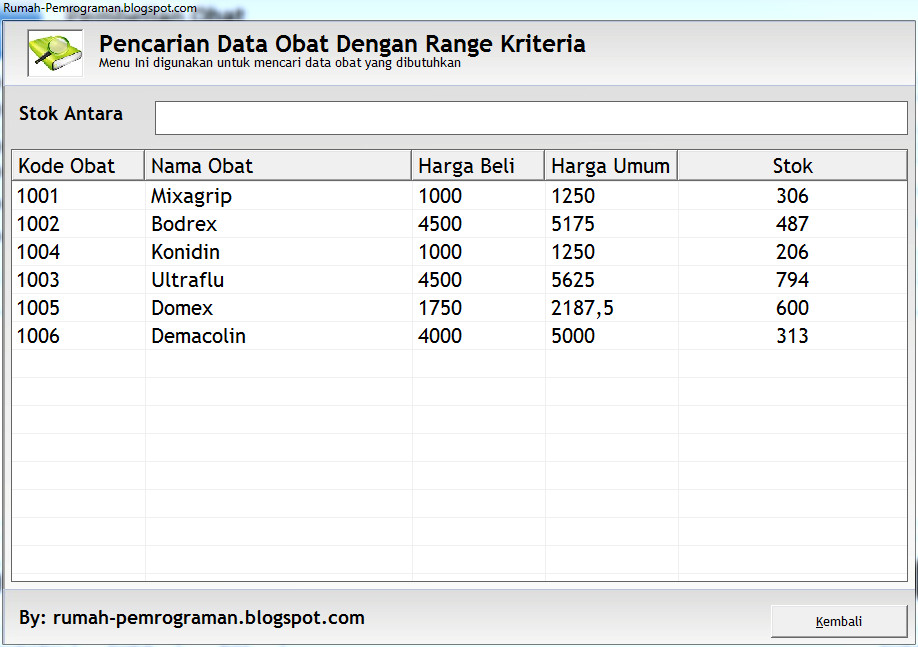
Task: Click the Kode Obat column header
Action: tap(70, 165)
